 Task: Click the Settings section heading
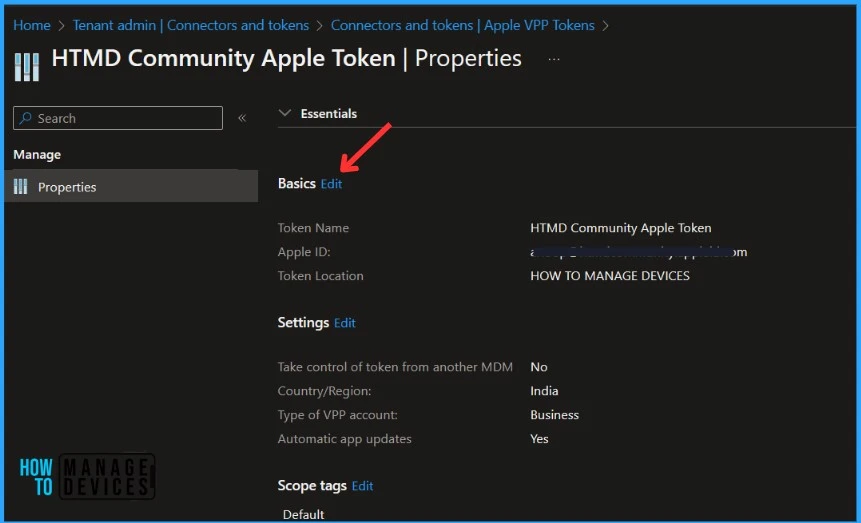(303, 322)
